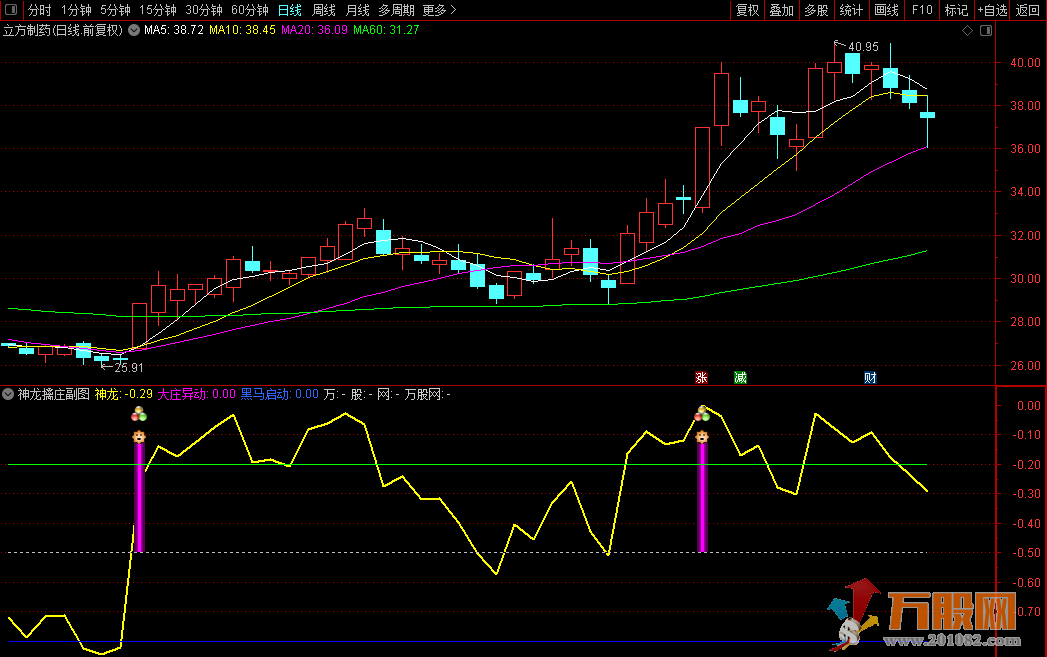Click the diamond marker icon top right
Screen dimensions: 1047x657
click(967, 31)
